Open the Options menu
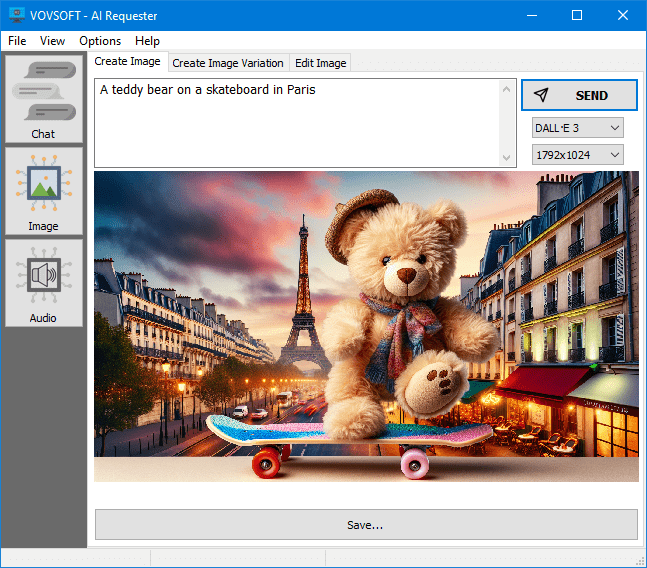The height and width of the screenshot is (568, 647). tap(100, 41)
